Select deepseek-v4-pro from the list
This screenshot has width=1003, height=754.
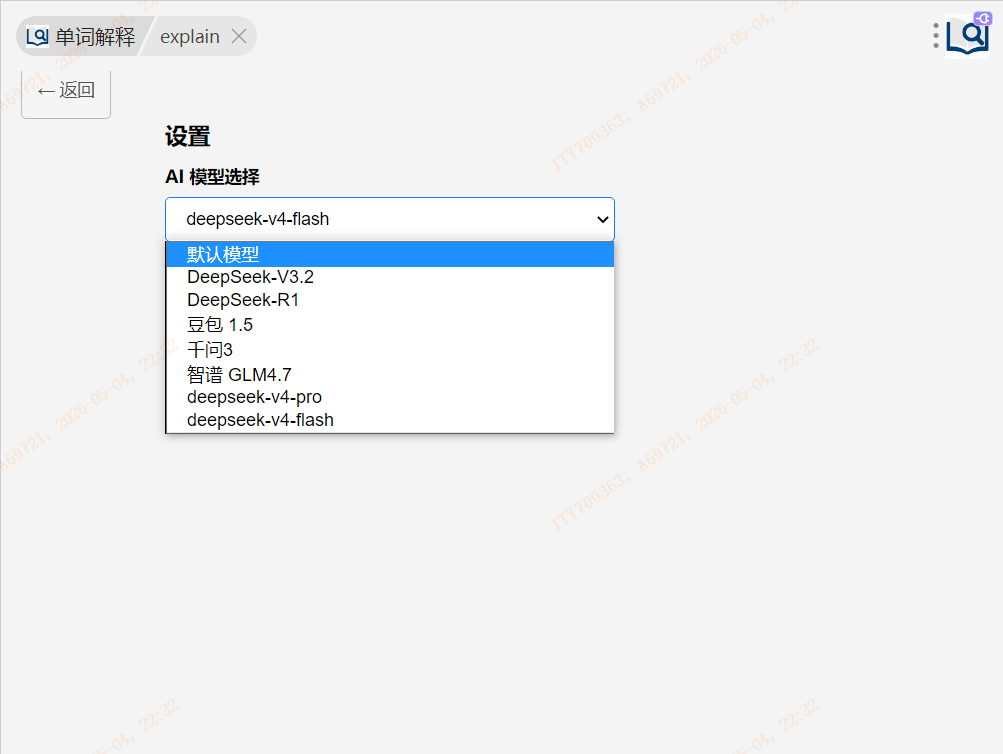pyautogui.click(x=390, y=397)
